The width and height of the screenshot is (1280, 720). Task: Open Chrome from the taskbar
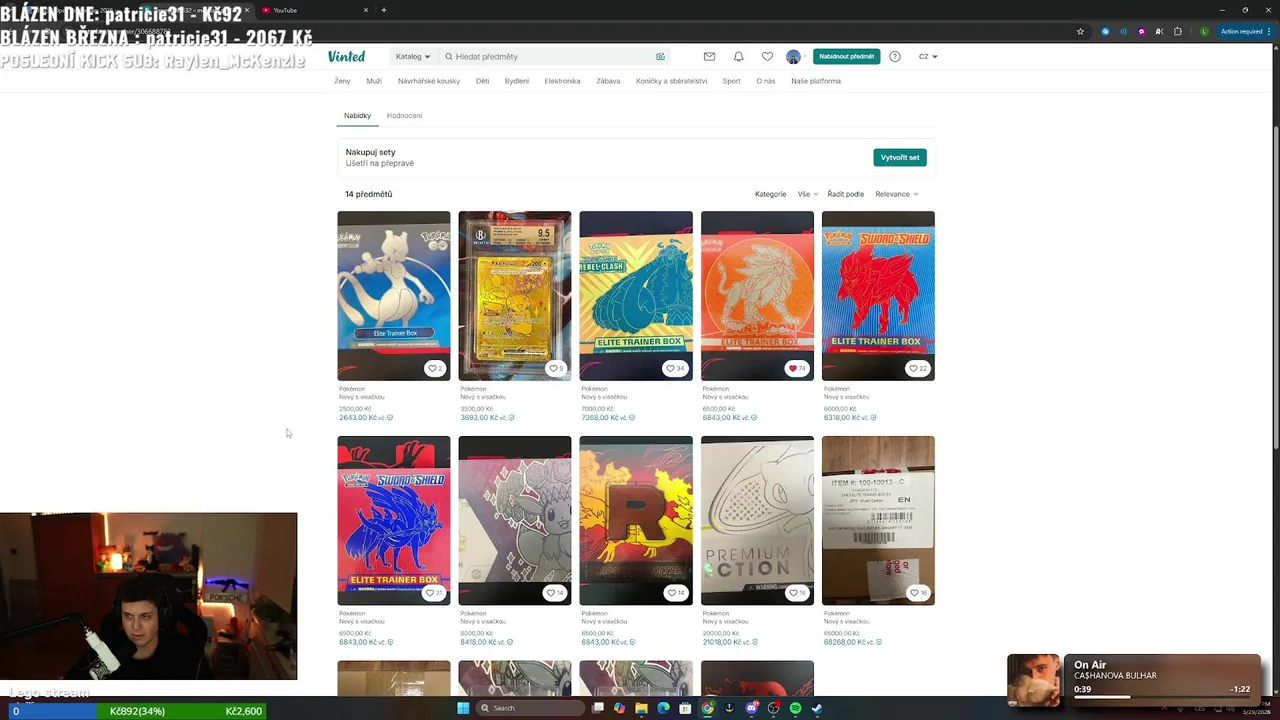[x=707, y=708]
